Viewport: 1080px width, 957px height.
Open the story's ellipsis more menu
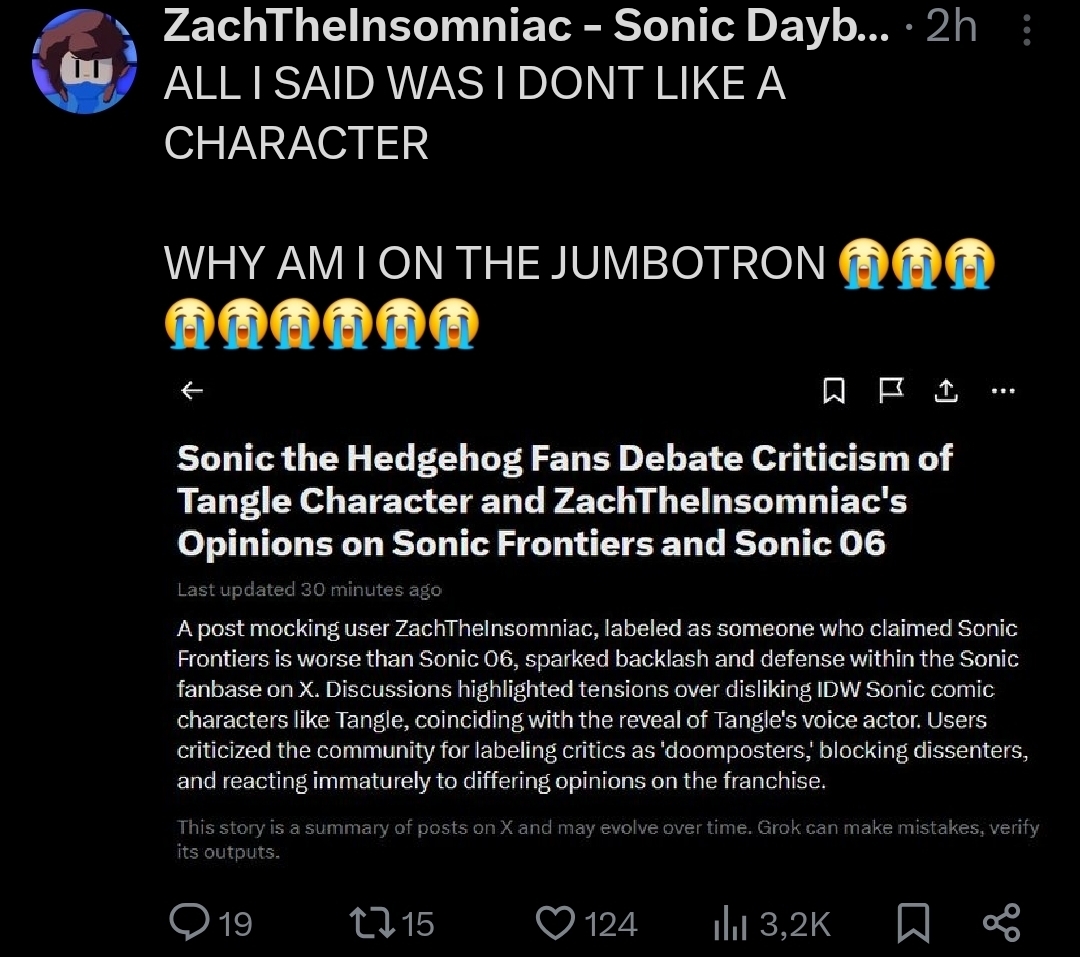coord(1002,392)
